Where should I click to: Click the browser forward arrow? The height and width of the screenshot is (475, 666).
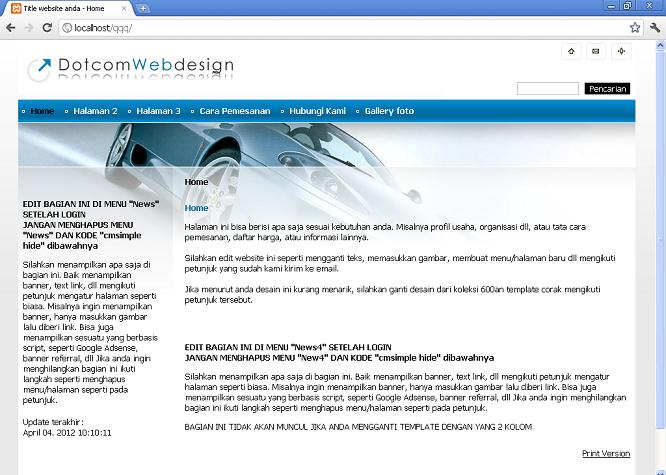coord(29,28)
